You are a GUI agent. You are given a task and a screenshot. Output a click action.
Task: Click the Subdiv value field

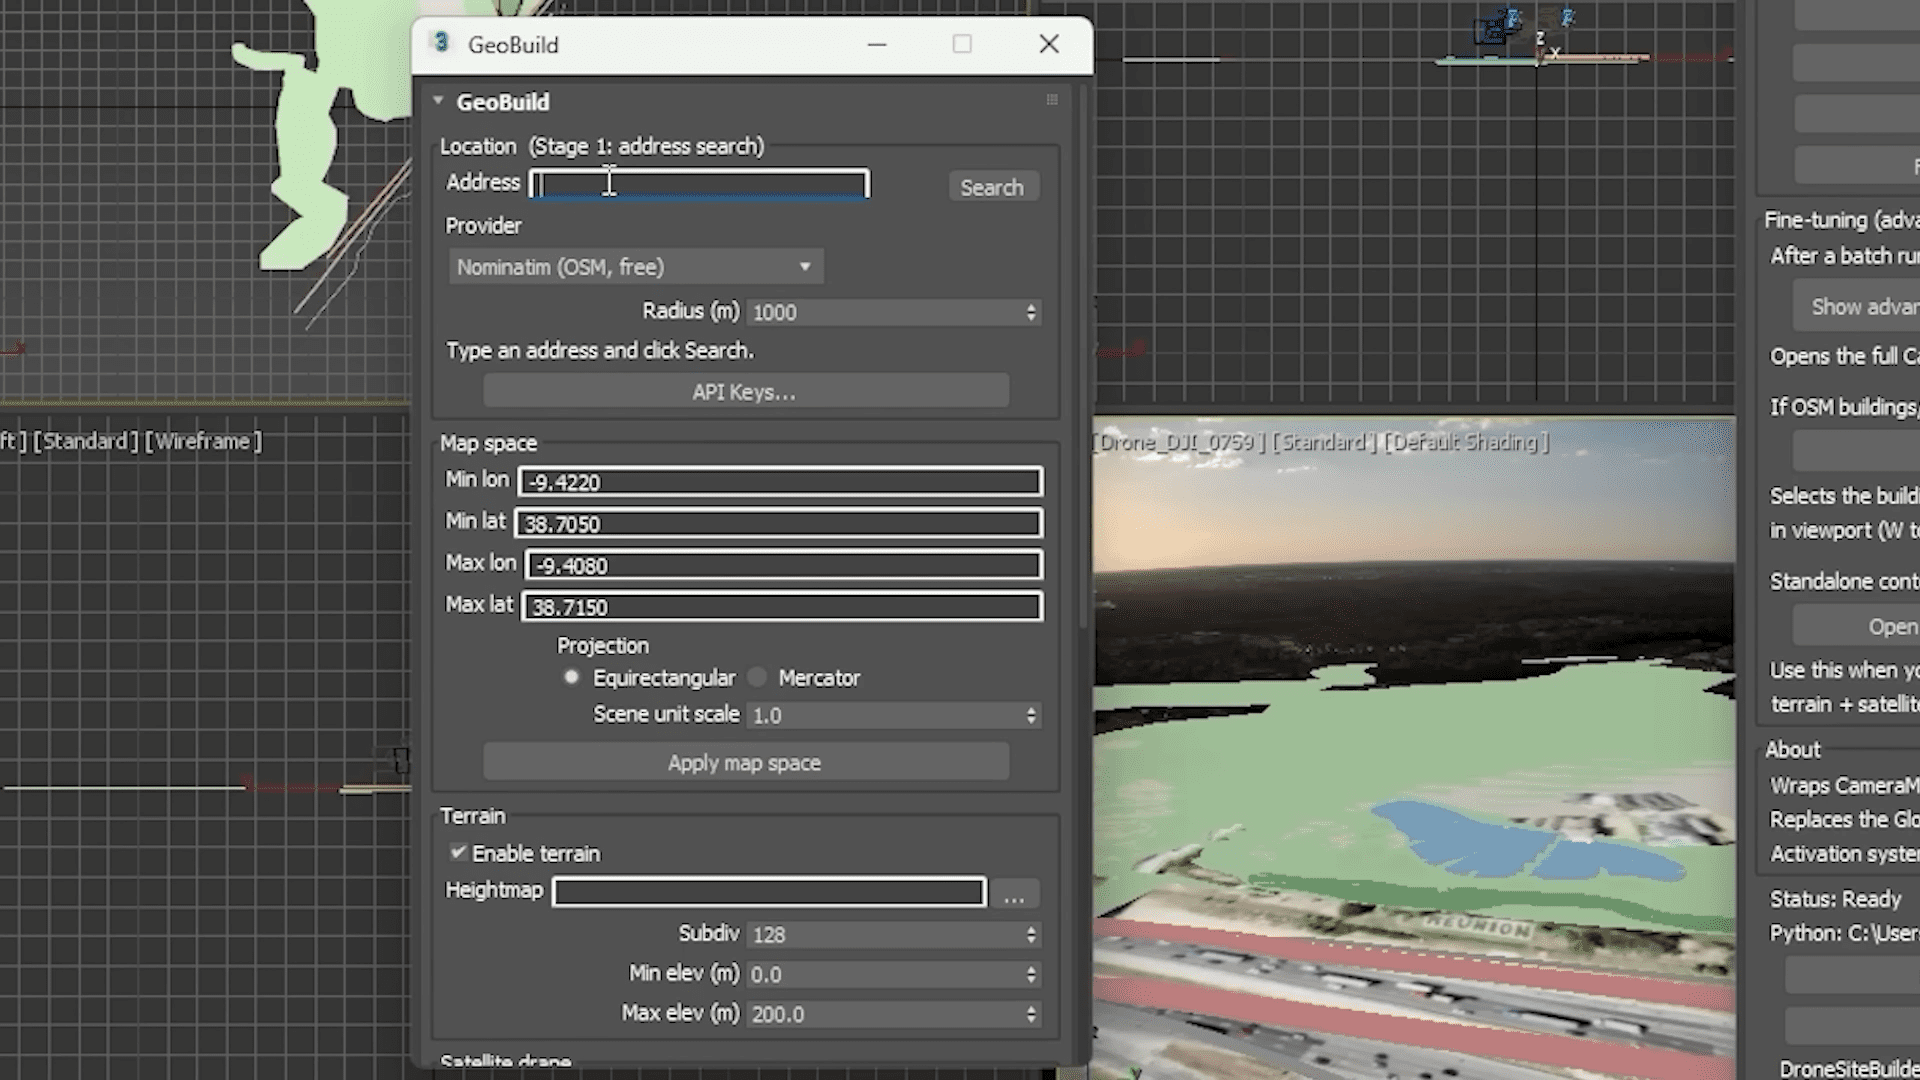[x=884, y=934]
